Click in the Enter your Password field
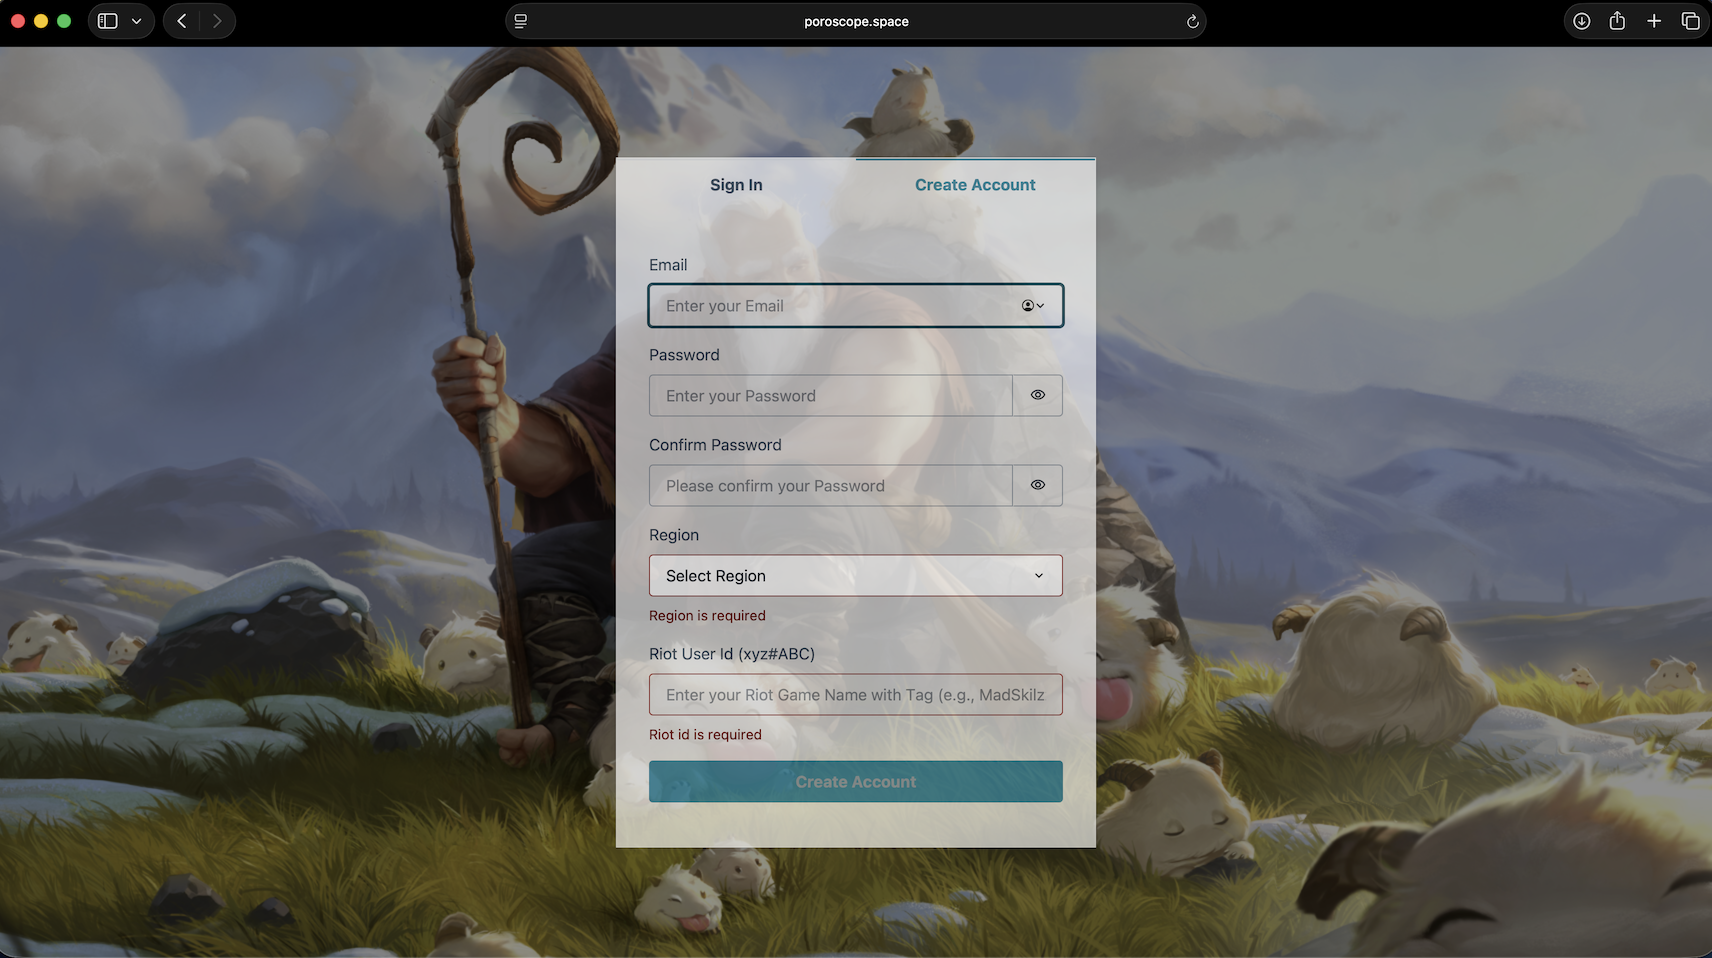The image size is (1712, 958). pyautogui.click(x=831, y=396)
